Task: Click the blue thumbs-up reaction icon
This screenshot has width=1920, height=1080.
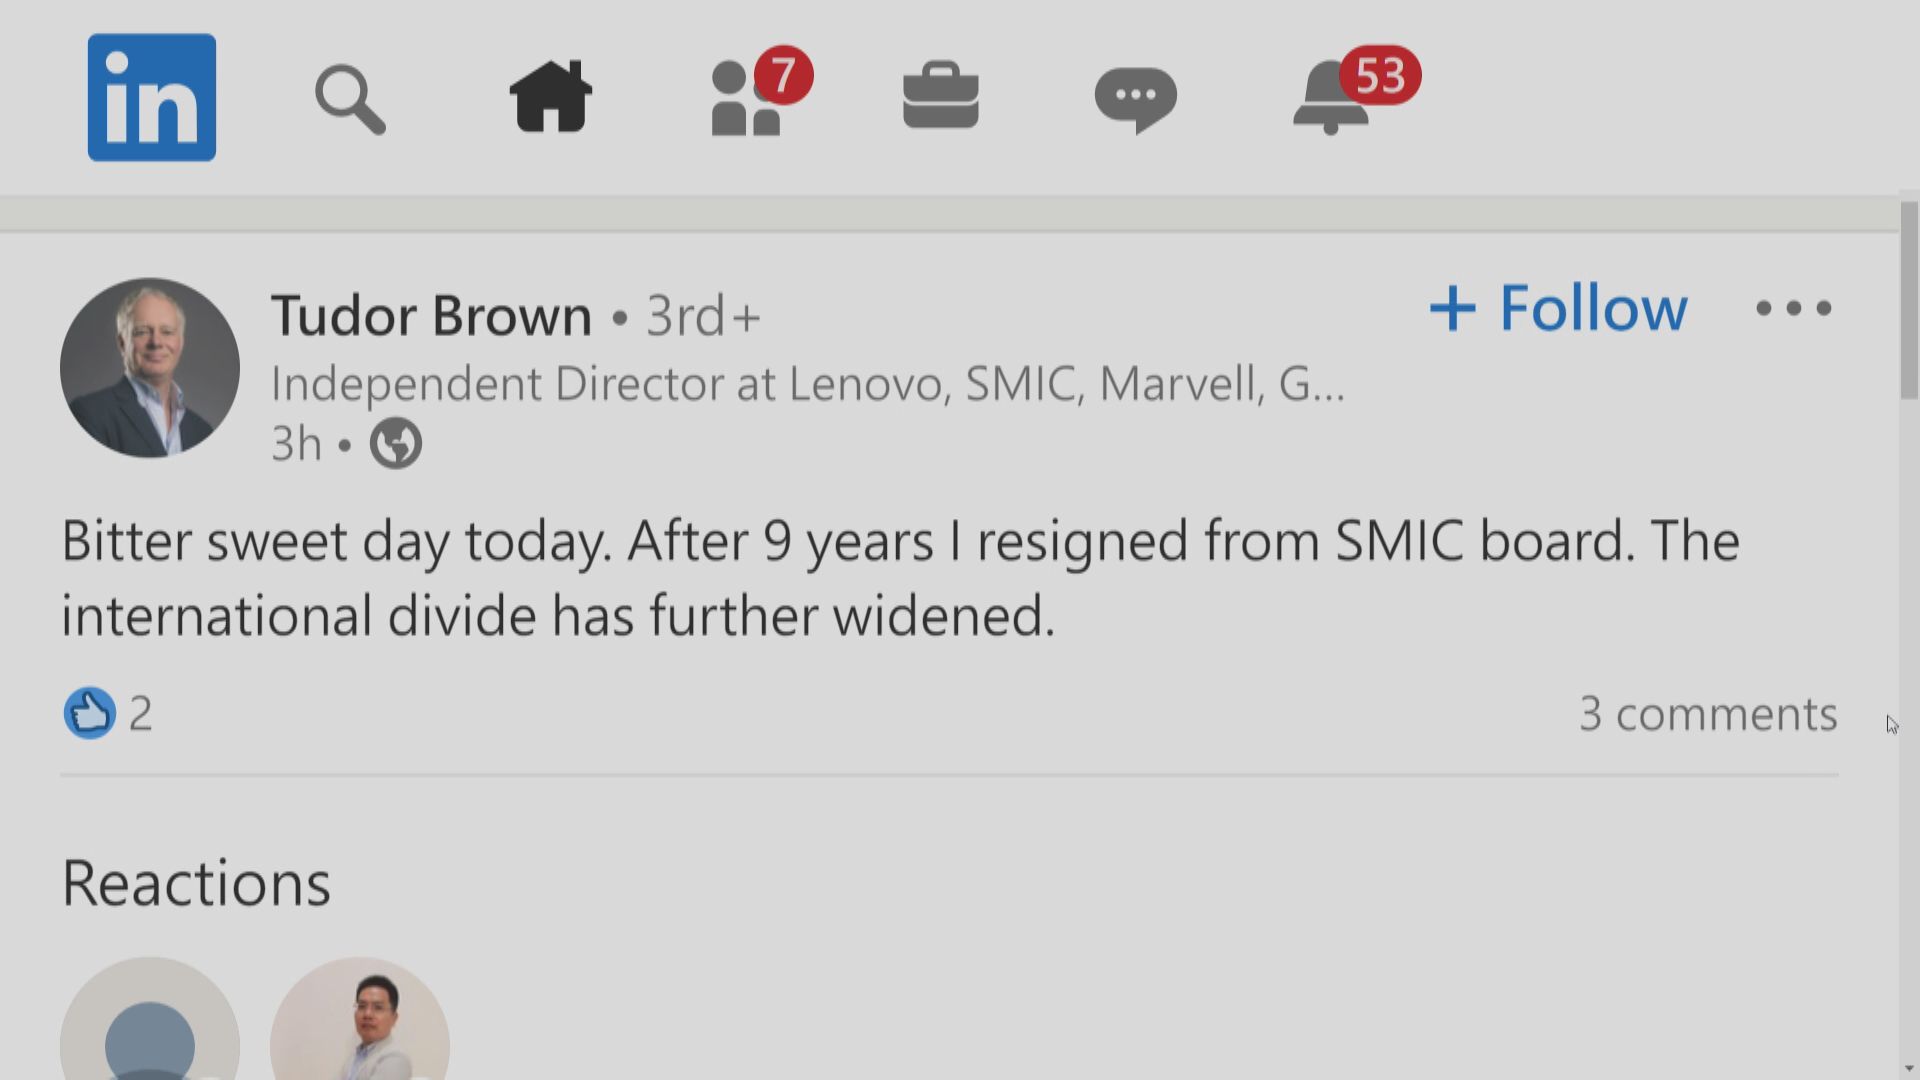Action: [x=90, y=713]
